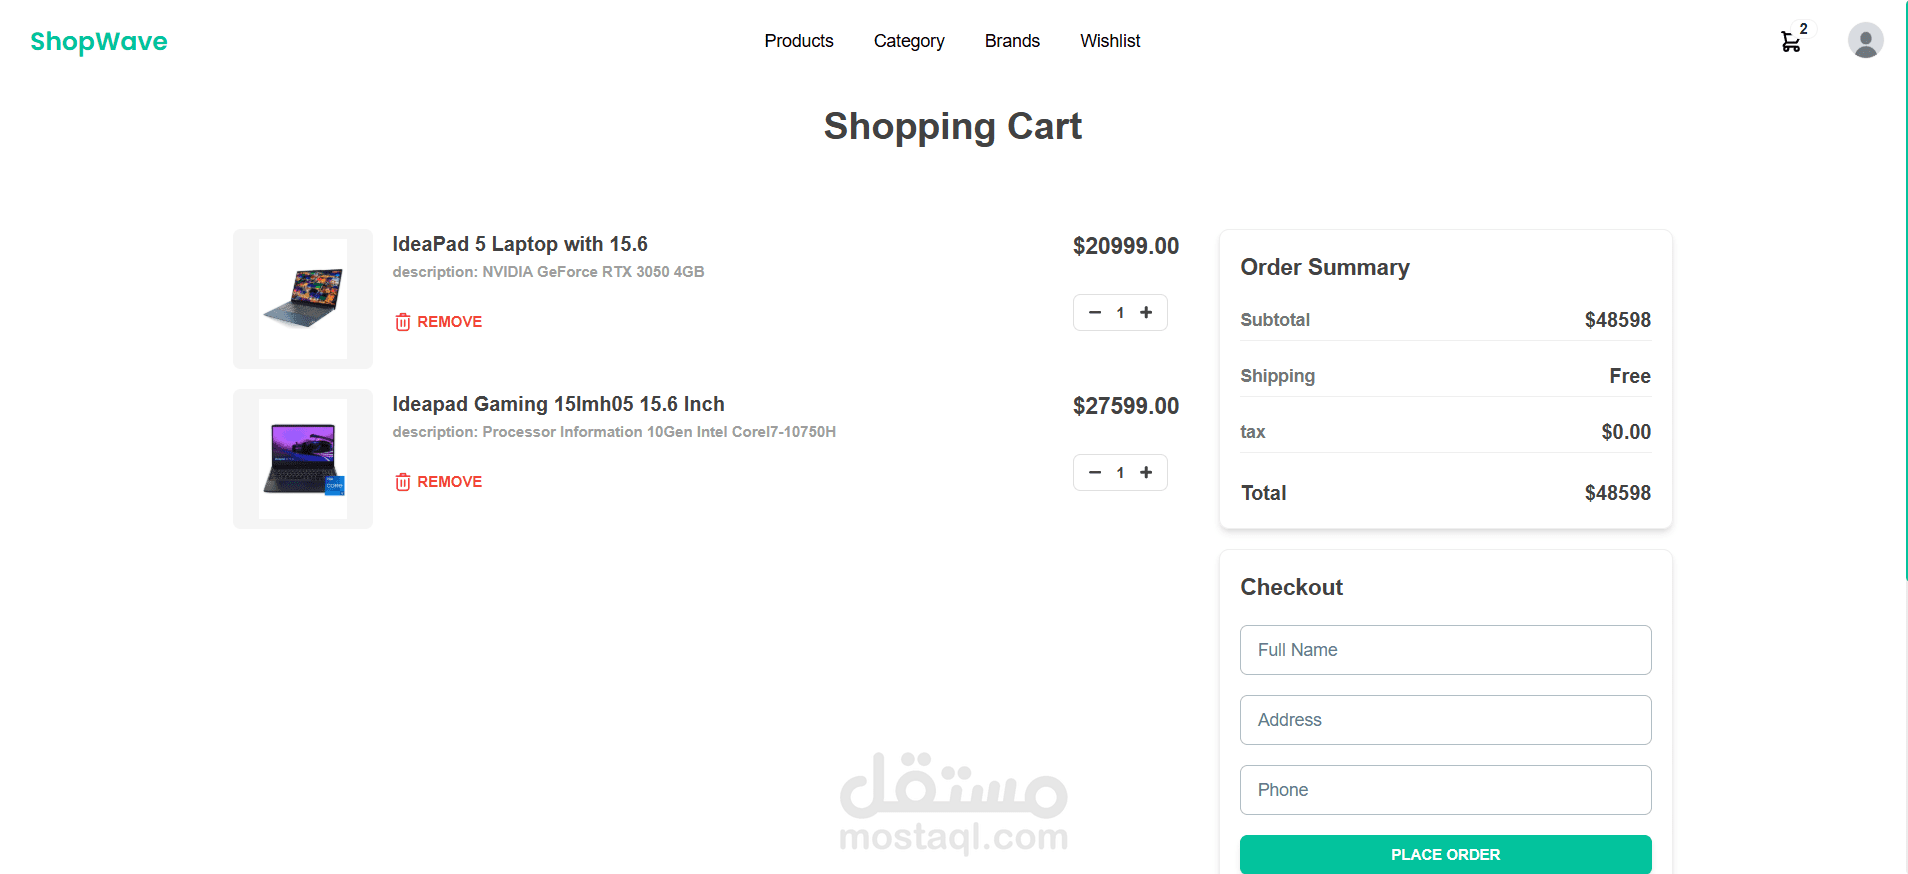Click the ShopWave logo
Screen dimensions: 1908x874
click(99, 41)
